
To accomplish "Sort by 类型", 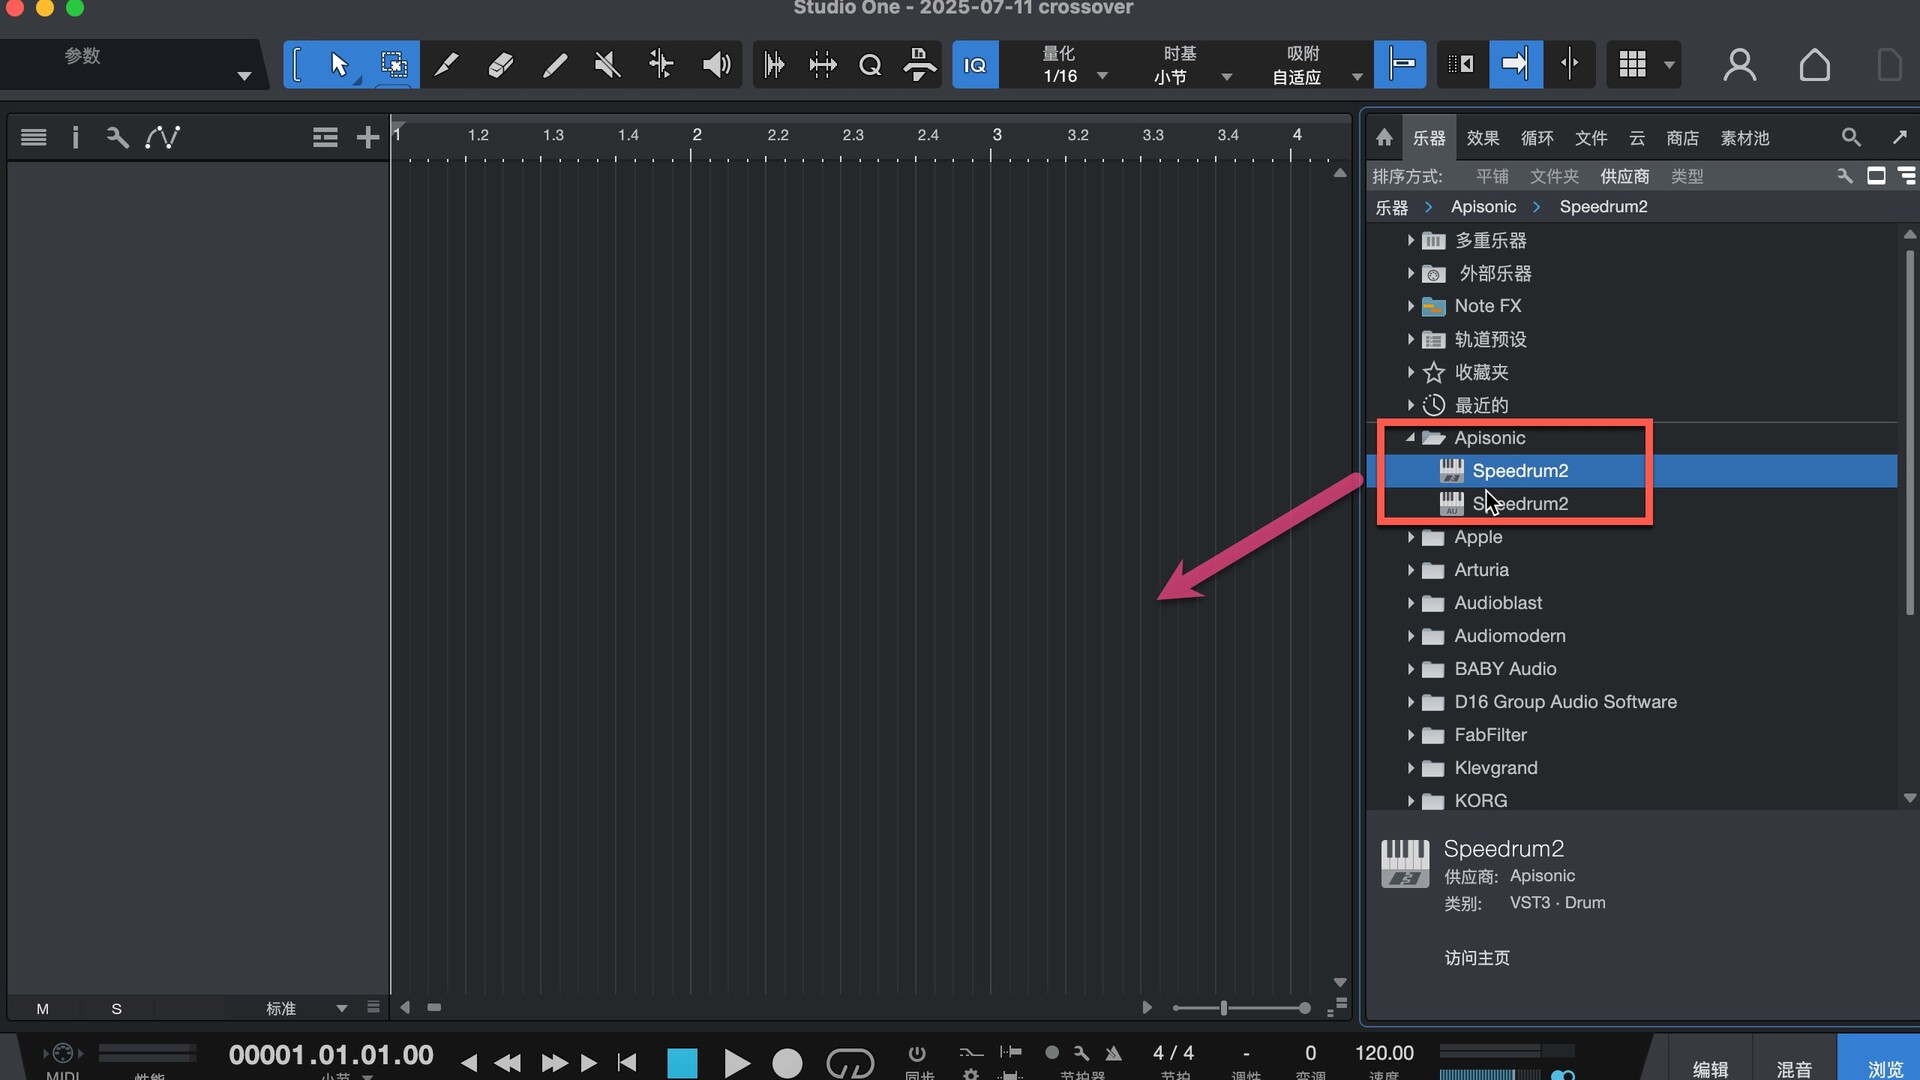I will click(x=1687, y=176).
